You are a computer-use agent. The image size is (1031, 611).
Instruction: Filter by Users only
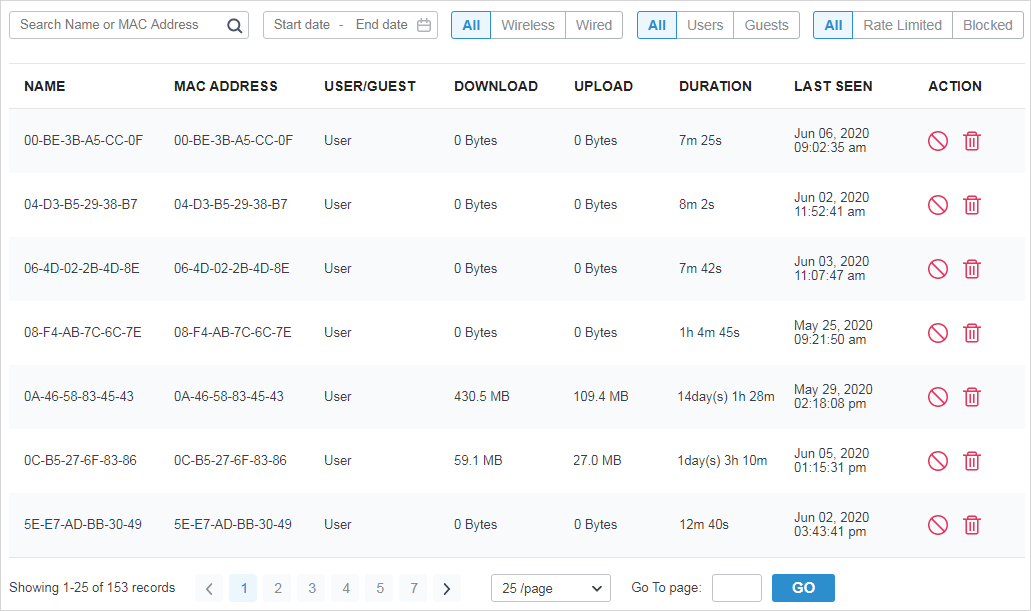coord(705,25)
